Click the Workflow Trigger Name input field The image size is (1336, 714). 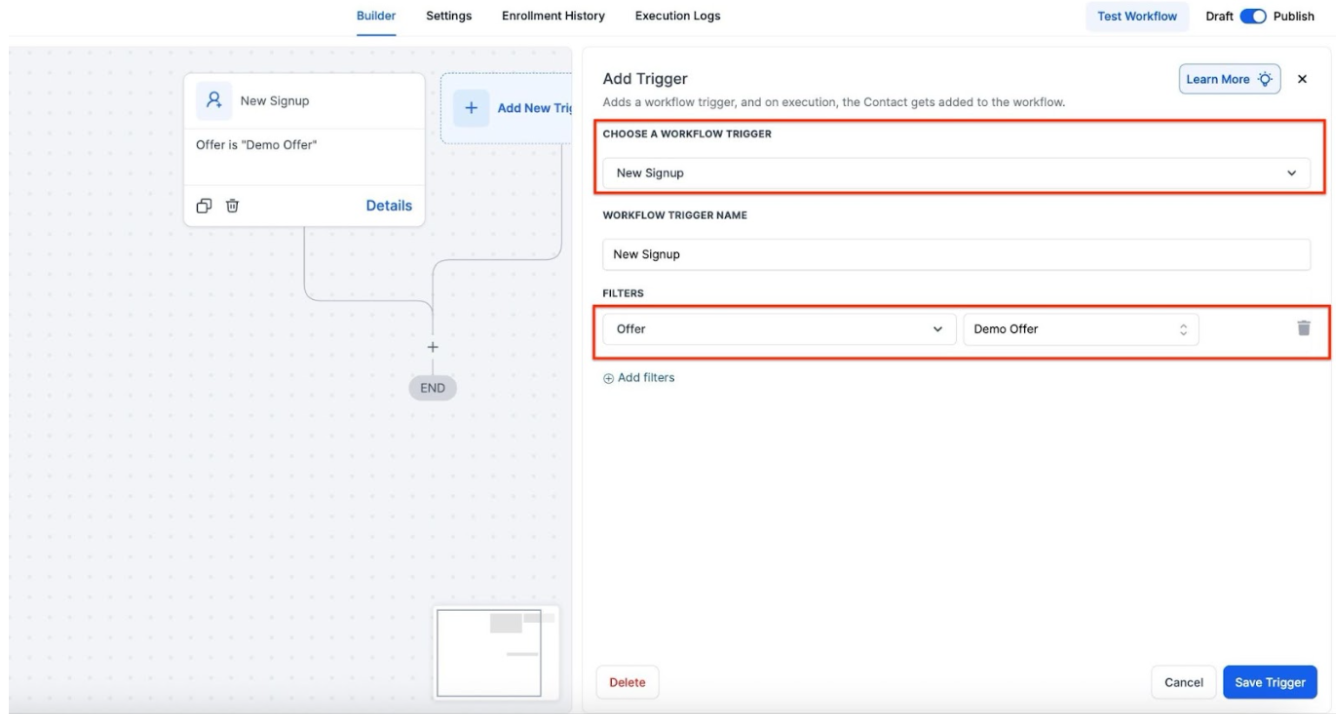(x=955, y=254)
